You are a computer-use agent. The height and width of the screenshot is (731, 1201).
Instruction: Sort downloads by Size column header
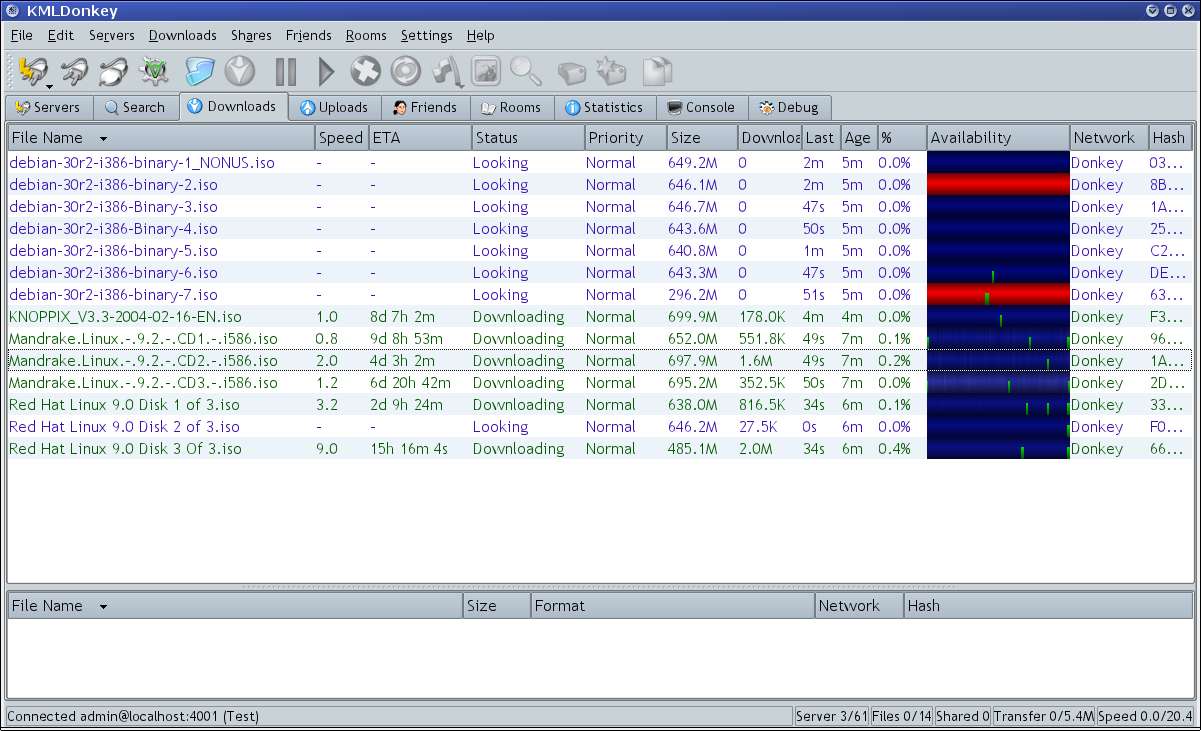pyautogui.click(x=703, y=138)
